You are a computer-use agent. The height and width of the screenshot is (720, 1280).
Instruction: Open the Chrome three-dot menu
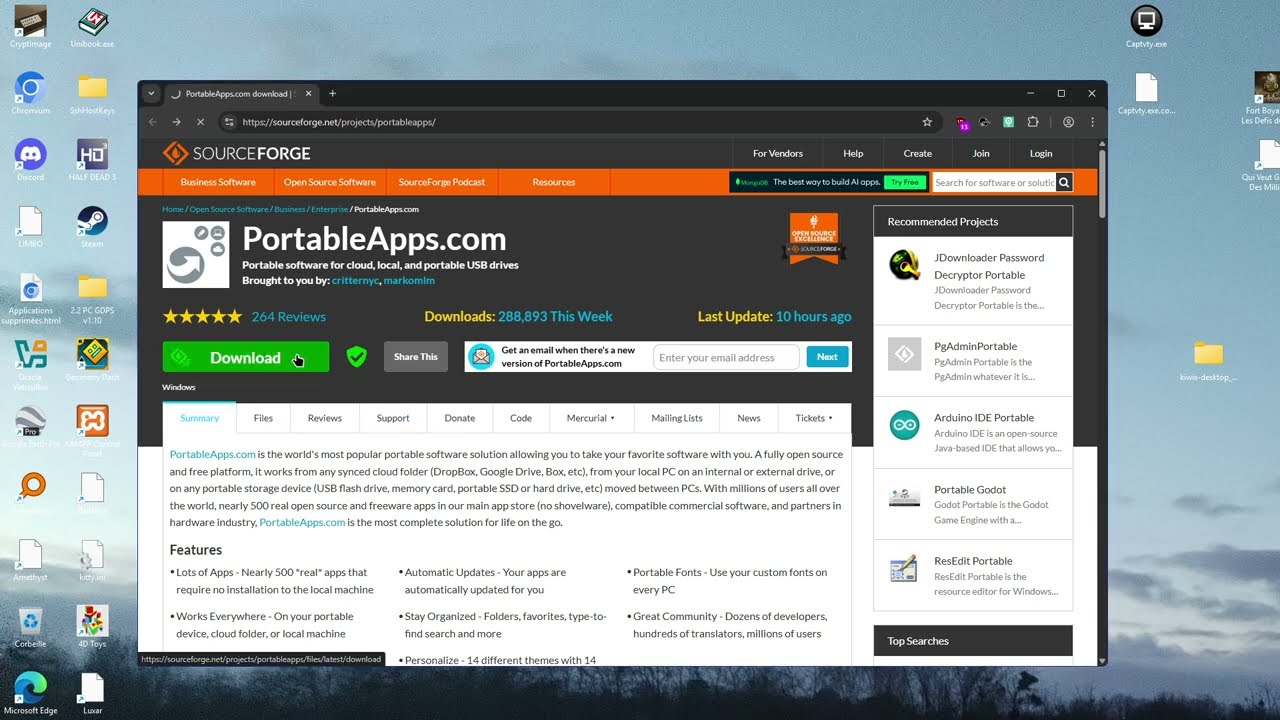click(1092, 122)
